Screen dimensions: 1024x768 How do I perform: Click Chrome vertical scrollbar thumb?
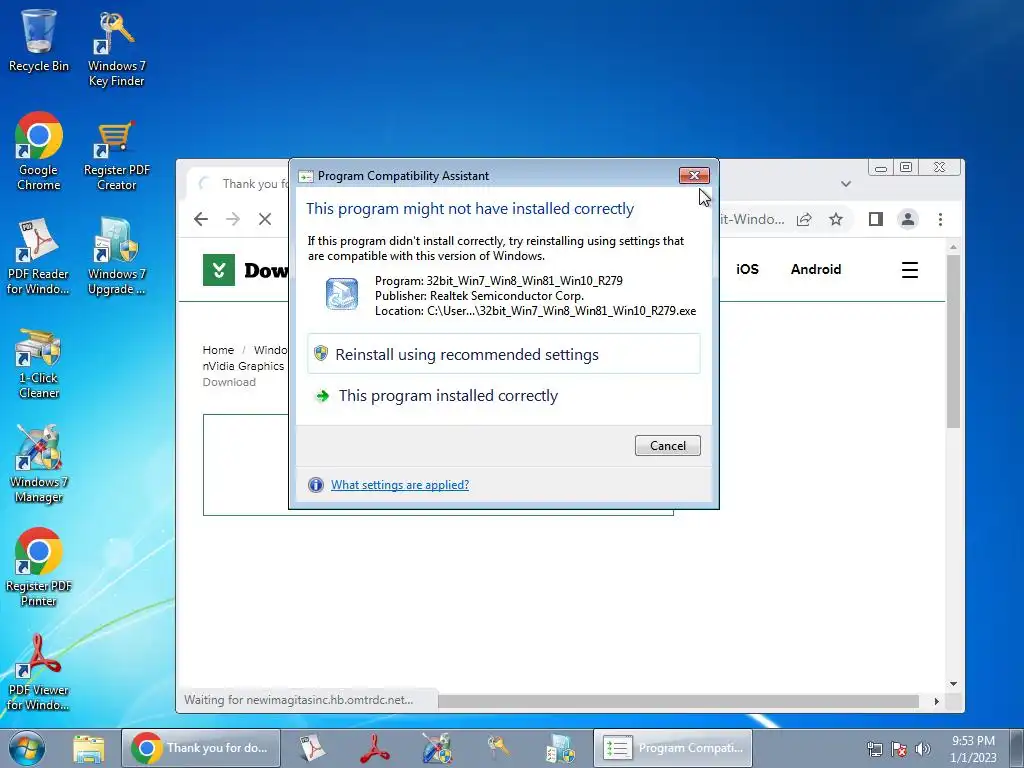click(953, 342)
